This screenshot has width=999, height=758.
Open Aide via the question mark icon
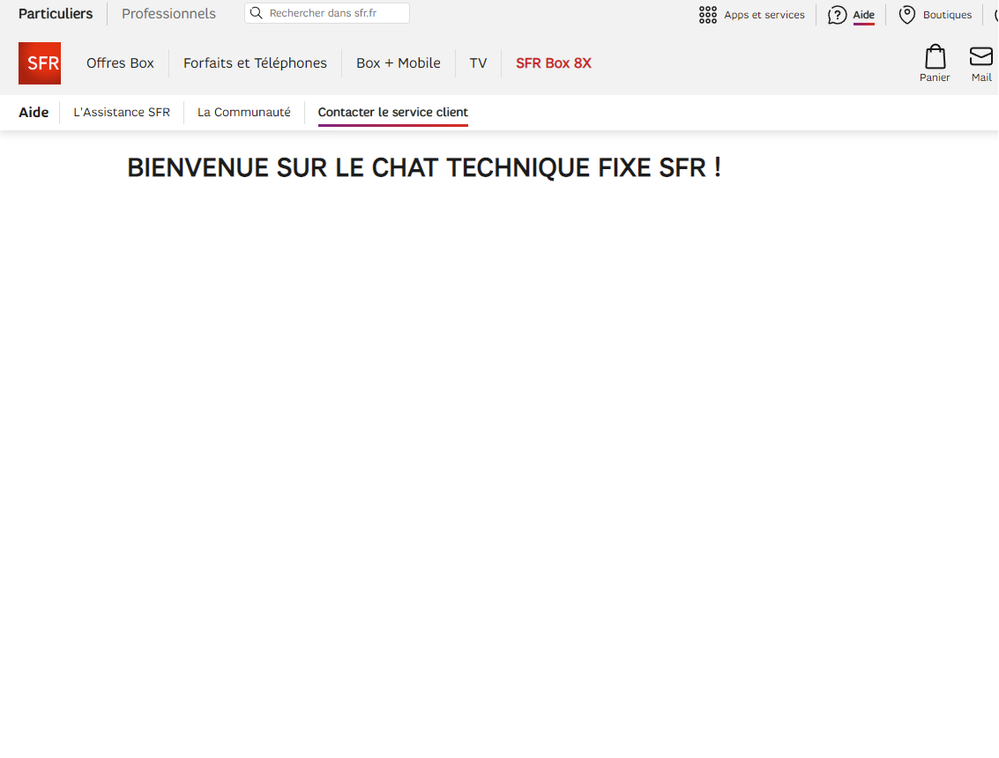point(836,15)
